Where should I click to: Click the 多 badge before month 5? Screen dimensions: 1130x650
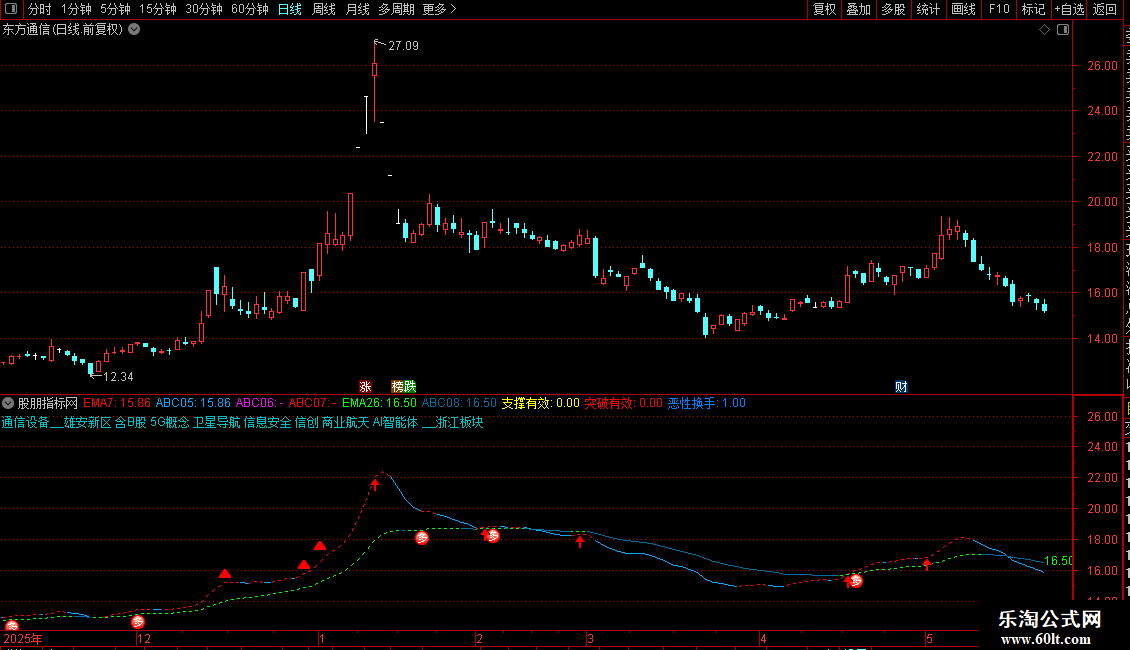pyautogui.click(x=855, y=580)
